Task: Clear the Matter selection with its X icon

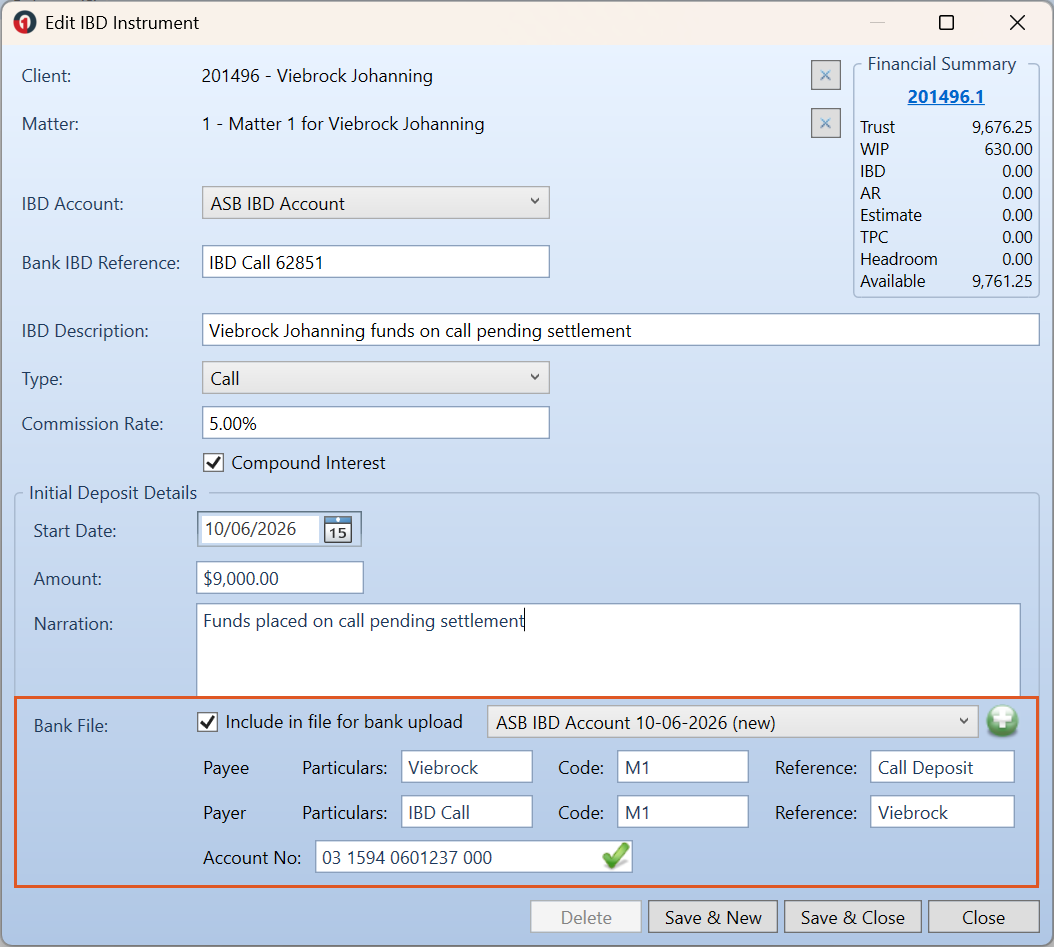Action: tap(825, 123)
